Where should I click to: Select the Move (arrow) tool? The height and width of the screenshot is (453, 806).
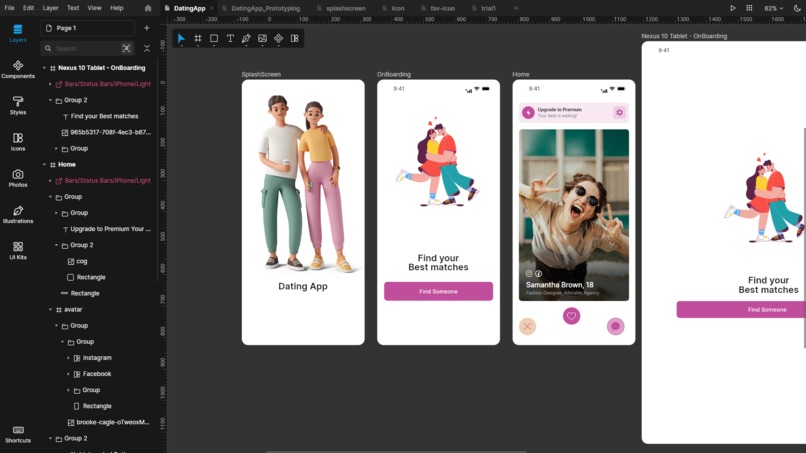coord(181,39)
